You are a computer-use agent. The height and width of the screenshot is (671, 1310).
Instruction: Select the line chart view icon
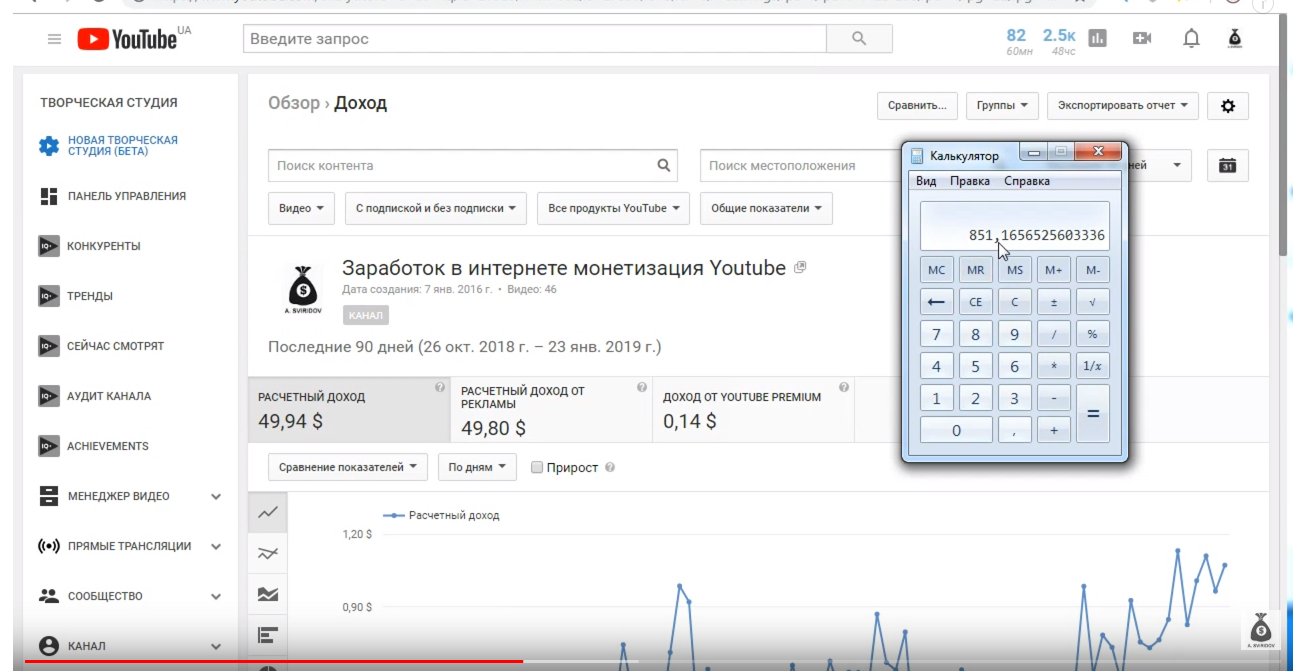(268, 513)
